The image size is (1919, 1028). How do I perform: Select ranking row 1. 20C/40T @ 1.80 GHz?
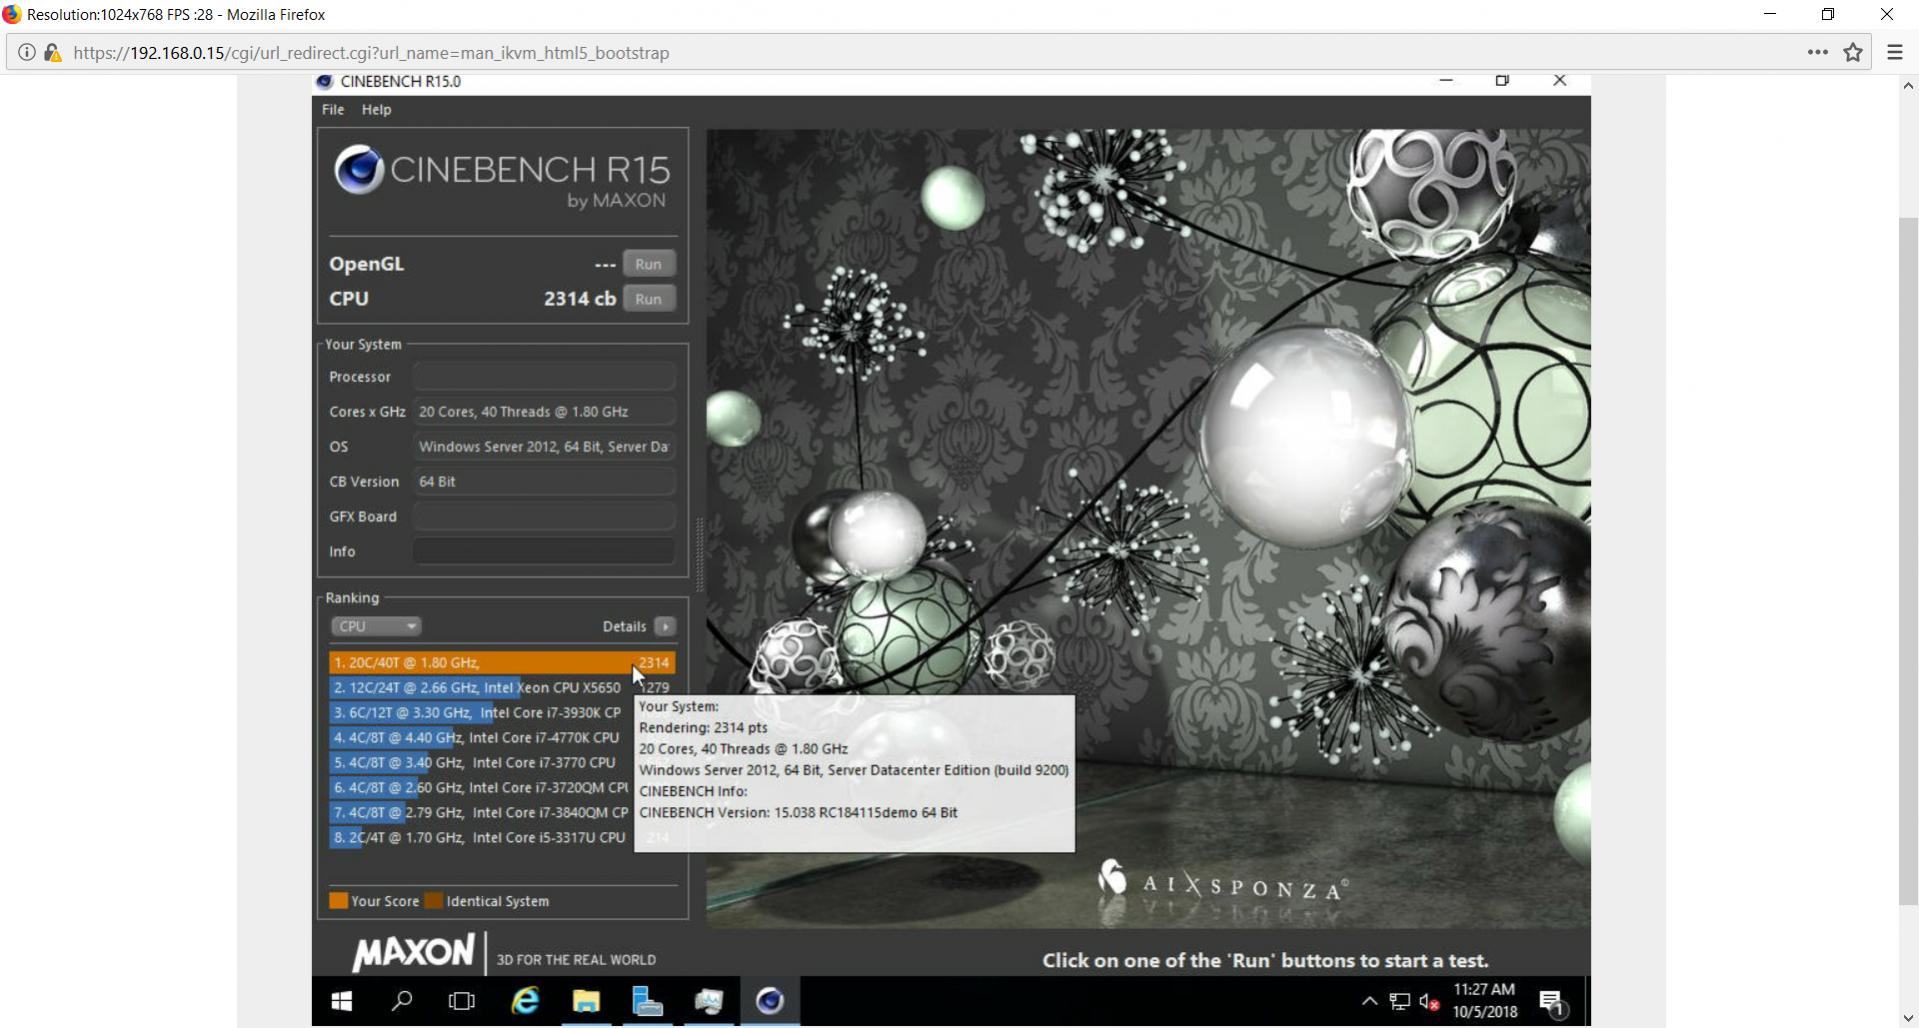502,663
